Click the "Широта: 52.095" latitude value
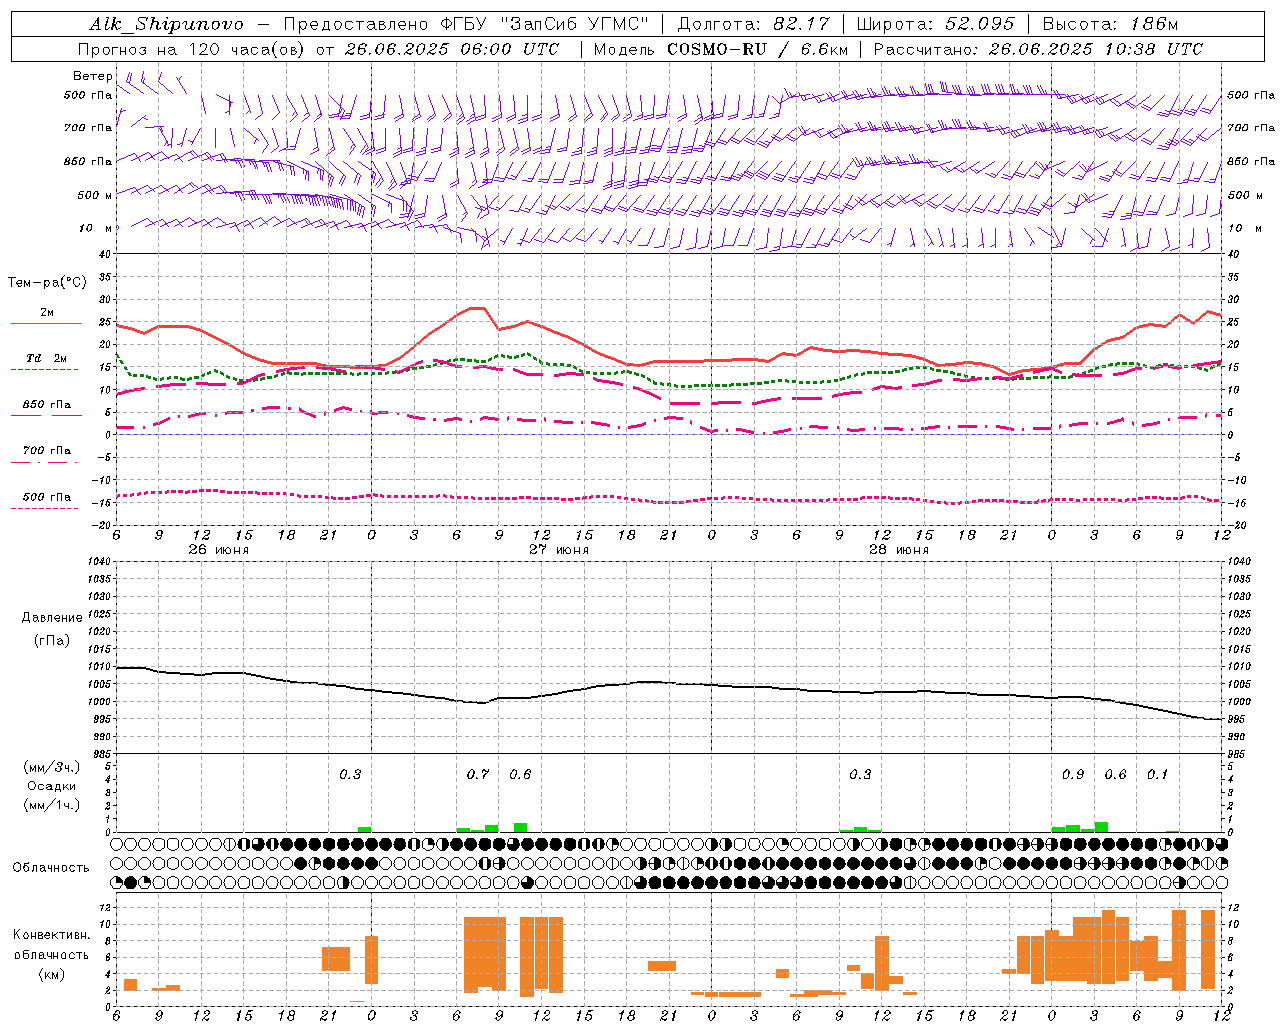The image size is (1280, 1024). [x=936, y=24]
